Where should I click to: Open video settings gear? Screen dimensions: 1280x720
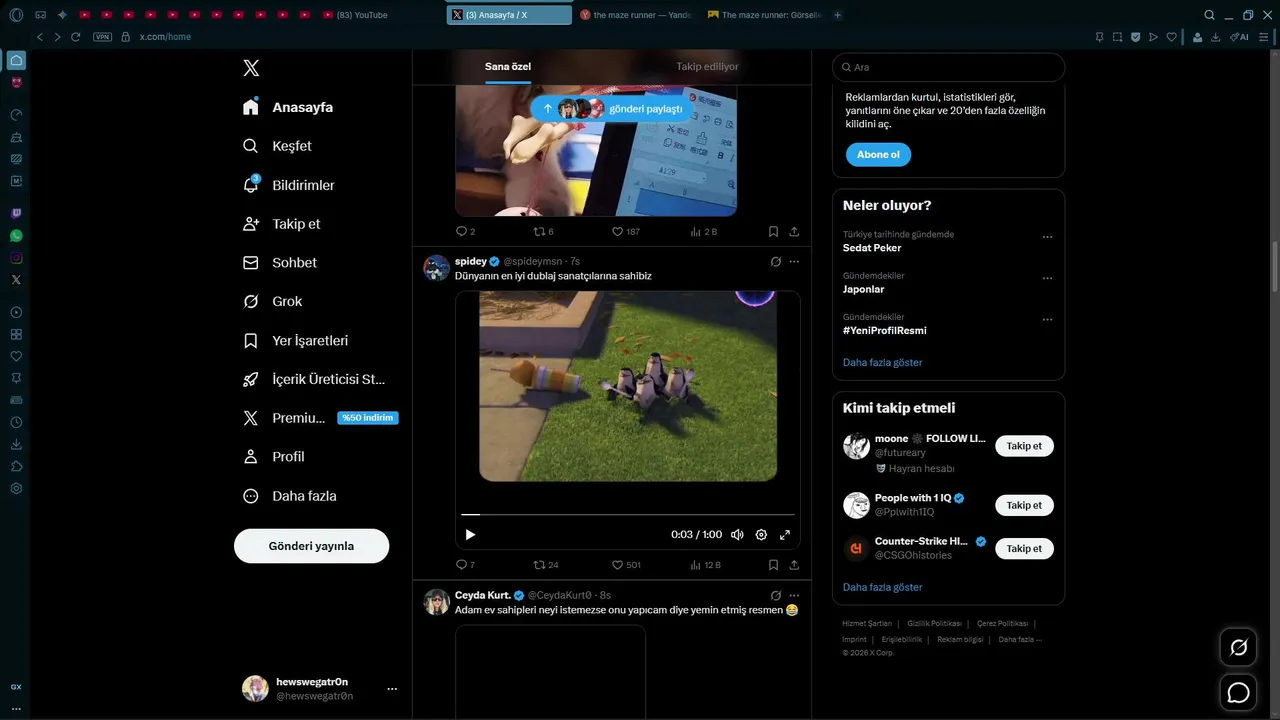(x=761, y=535)
